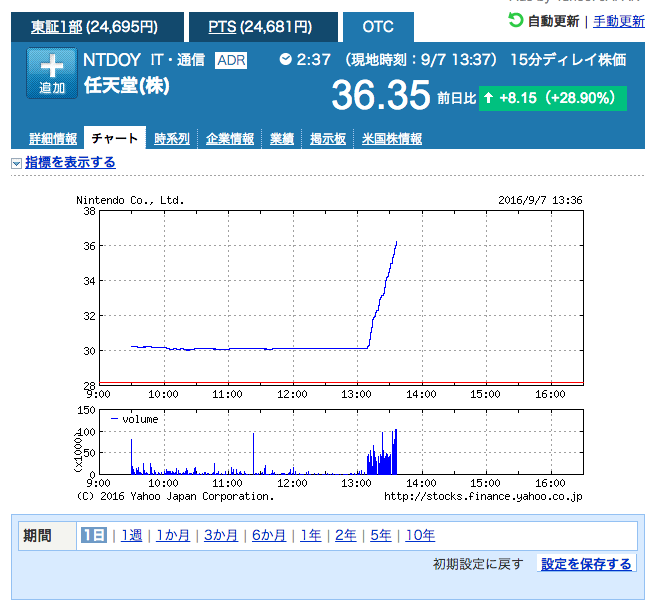This screenshot has width=650, height=604.
Task: Click the 前日比 label
Action: [x=456, y=98]
